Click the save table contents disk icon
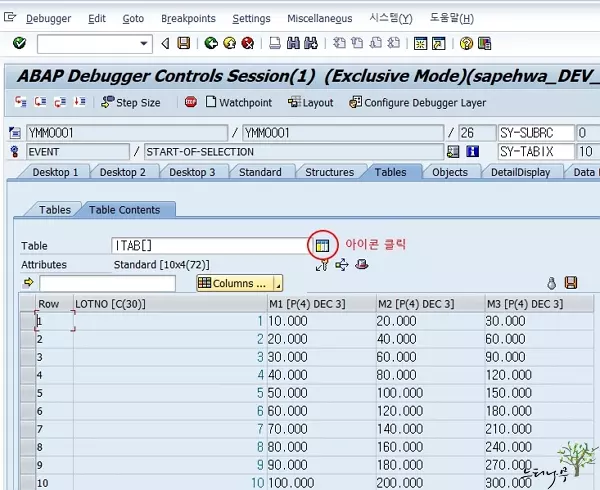The image size is (600, 490). point(571,283)
